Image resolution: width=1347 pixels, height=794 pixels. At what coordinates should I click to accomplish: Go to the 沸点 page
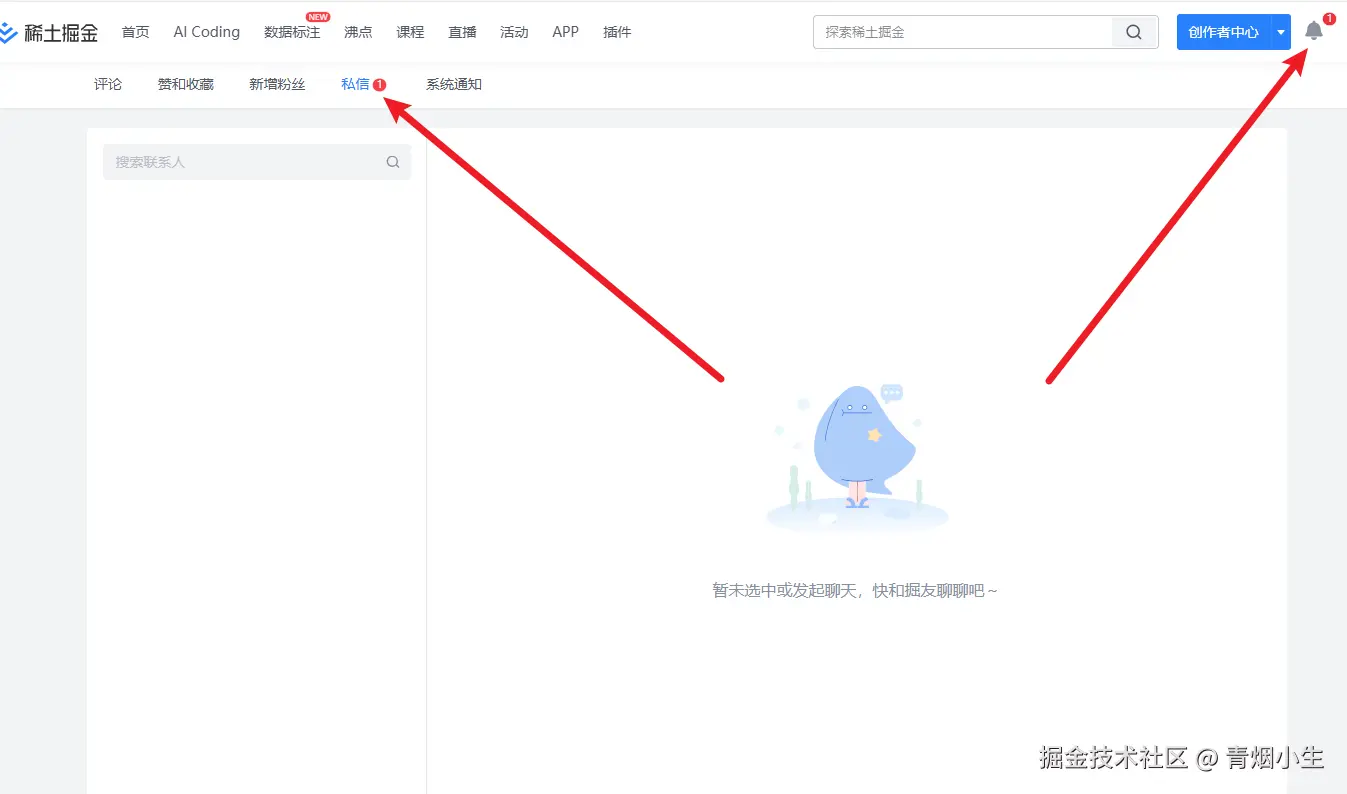(358, 31)
